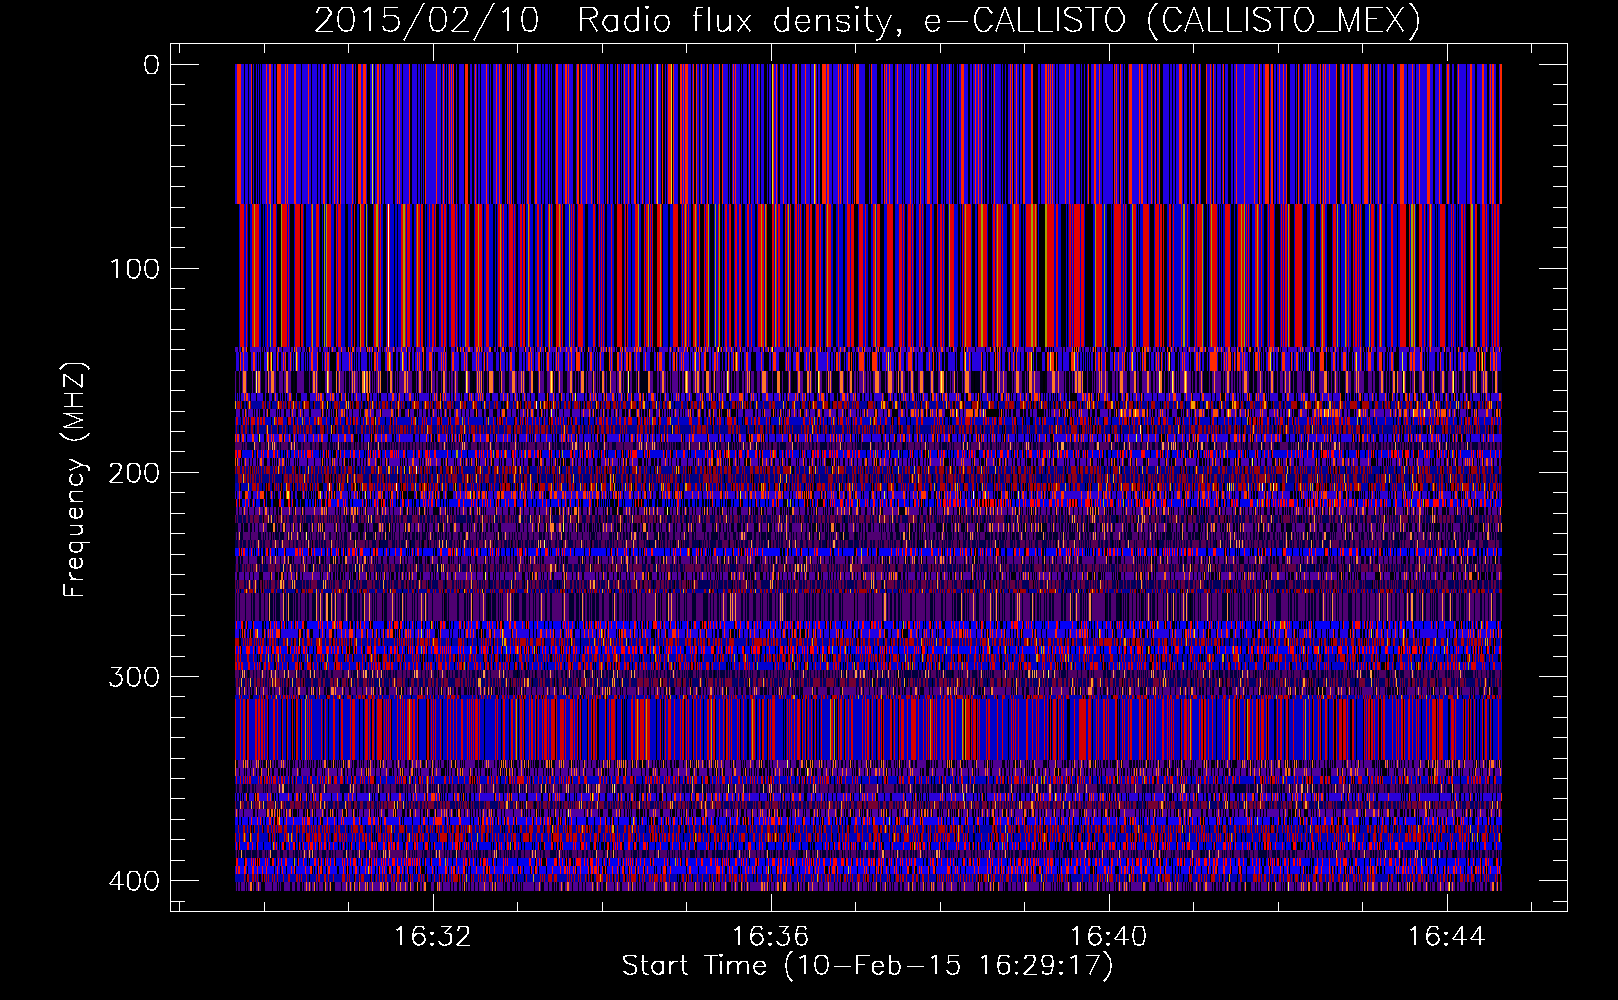Click the dark purple band near 265 MHz
The width and height of the screenshot is (1618, 1000).
pos(868,605)
